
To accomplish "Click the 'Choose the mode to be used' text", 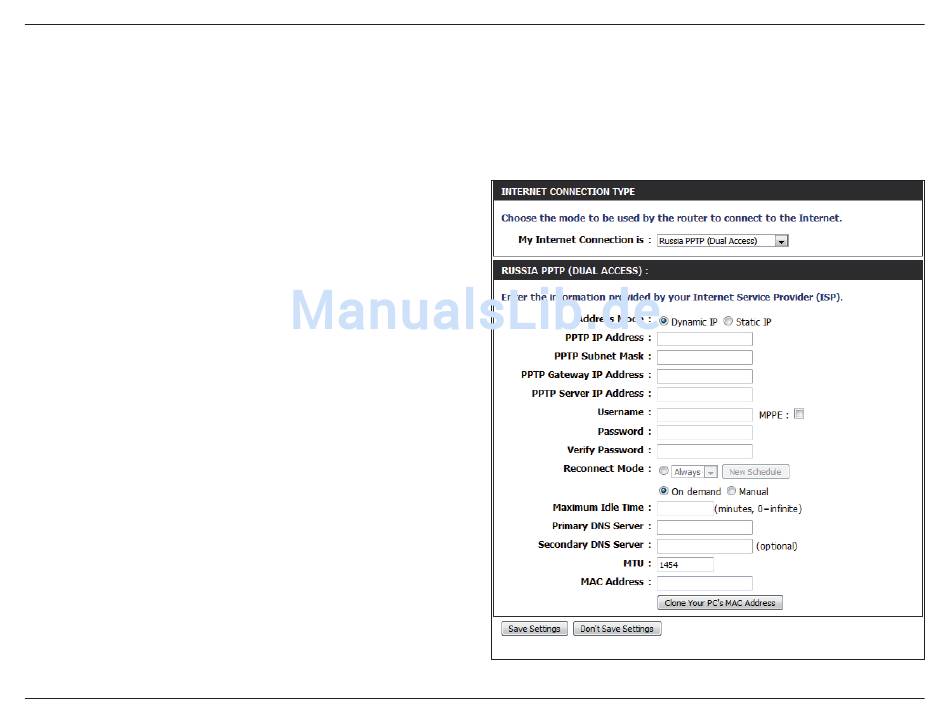I will (x=671, y=218).
